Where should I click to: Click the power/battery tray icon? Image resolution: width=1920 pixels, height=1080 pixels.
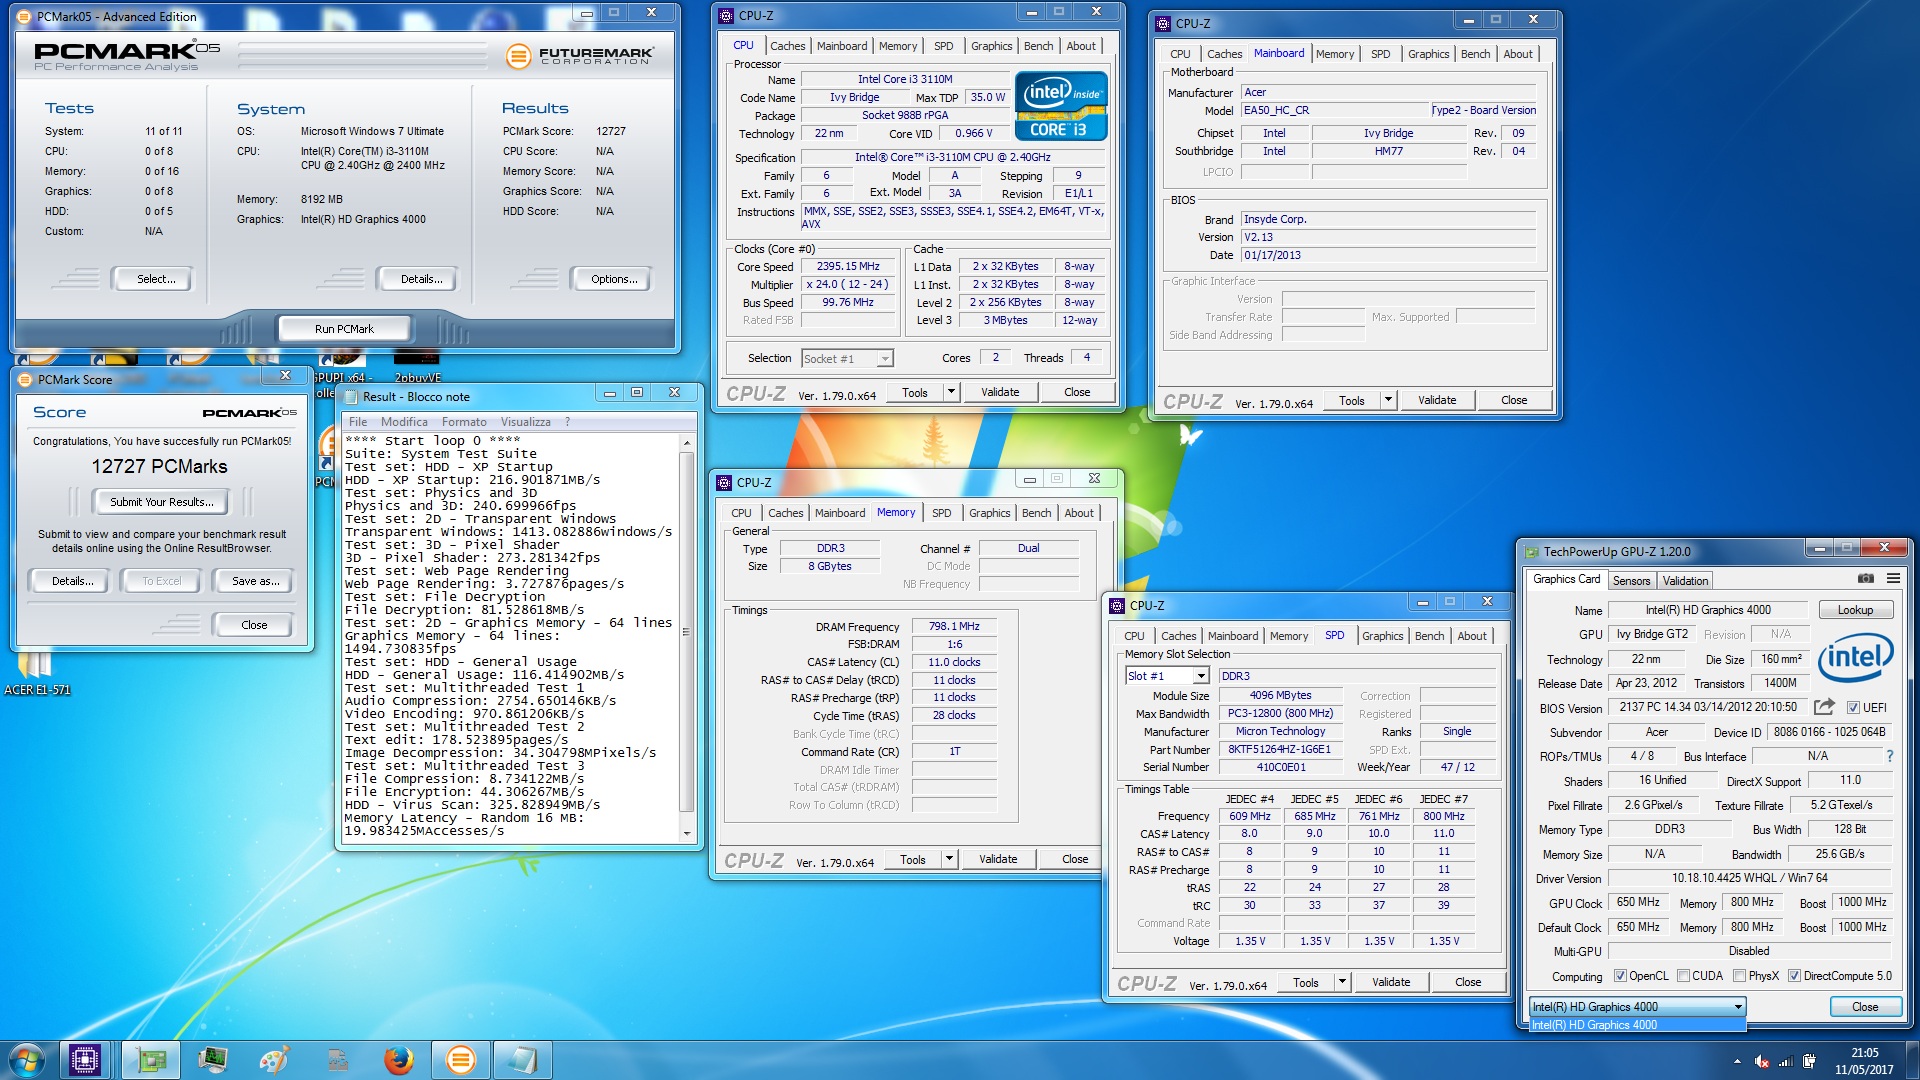(1809, 1062)
